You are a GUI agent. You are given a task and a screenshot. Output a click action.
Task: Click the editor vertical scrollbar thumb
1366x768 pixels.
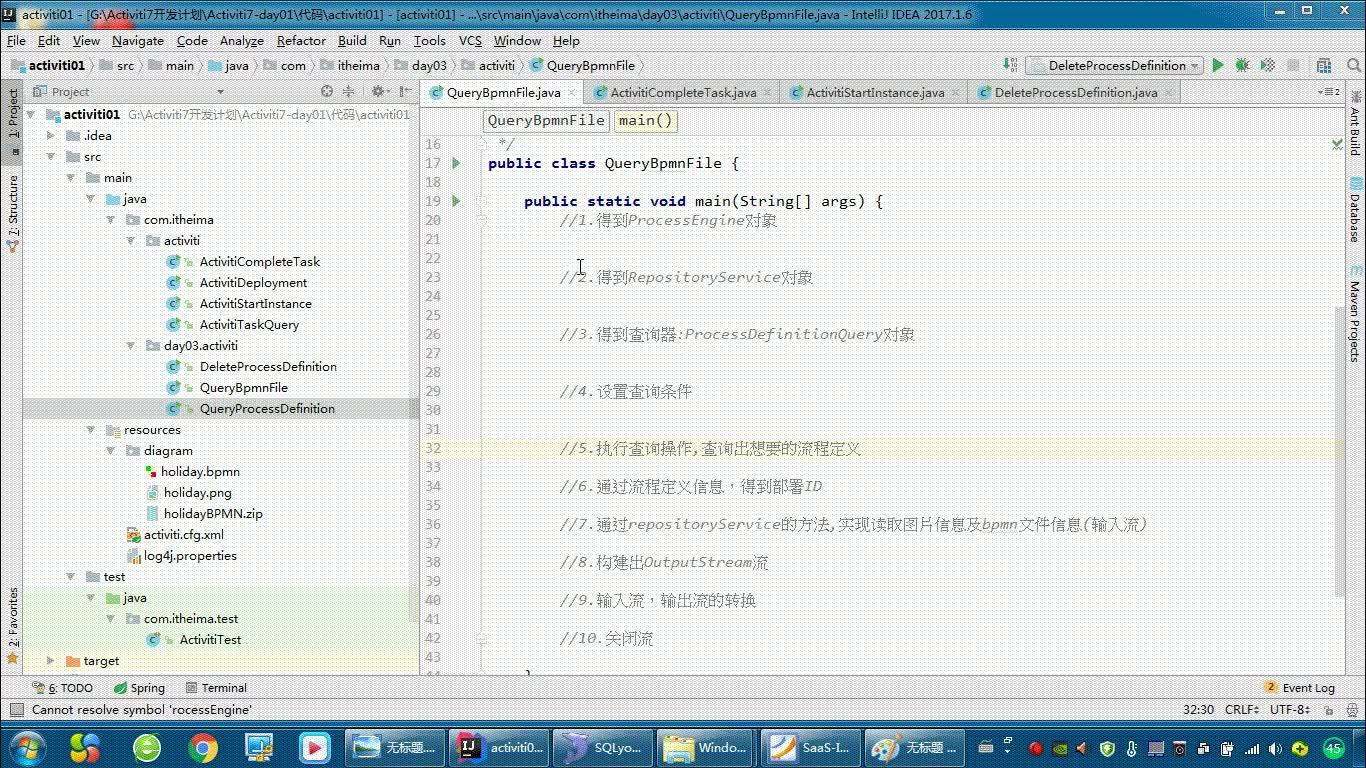click(1339, 450)
